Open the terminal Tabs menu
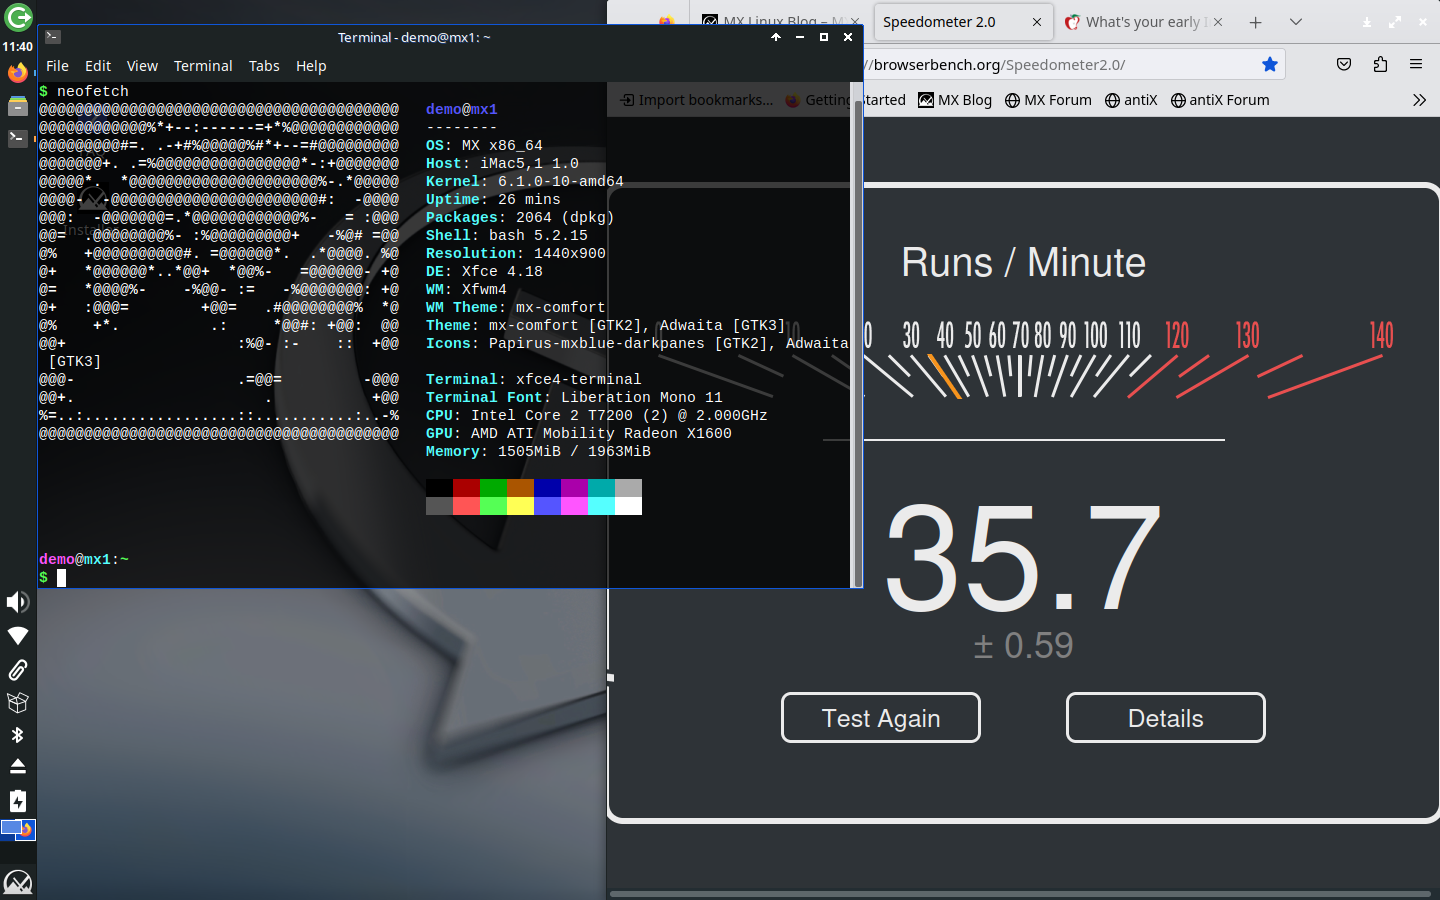The width and height of the screenshot is (1440, 900). [264, 66]
